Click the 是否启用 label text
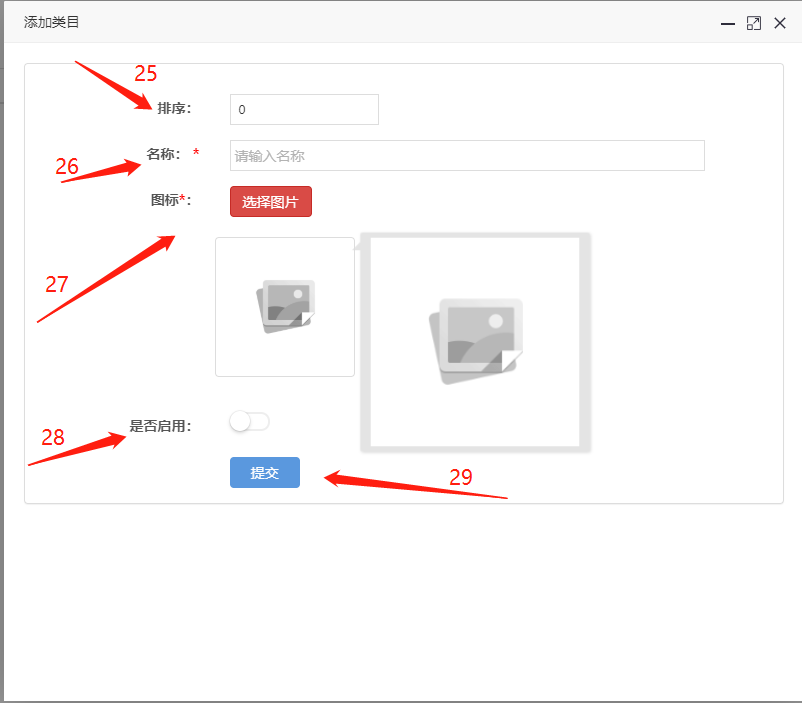 click(160, 426)
